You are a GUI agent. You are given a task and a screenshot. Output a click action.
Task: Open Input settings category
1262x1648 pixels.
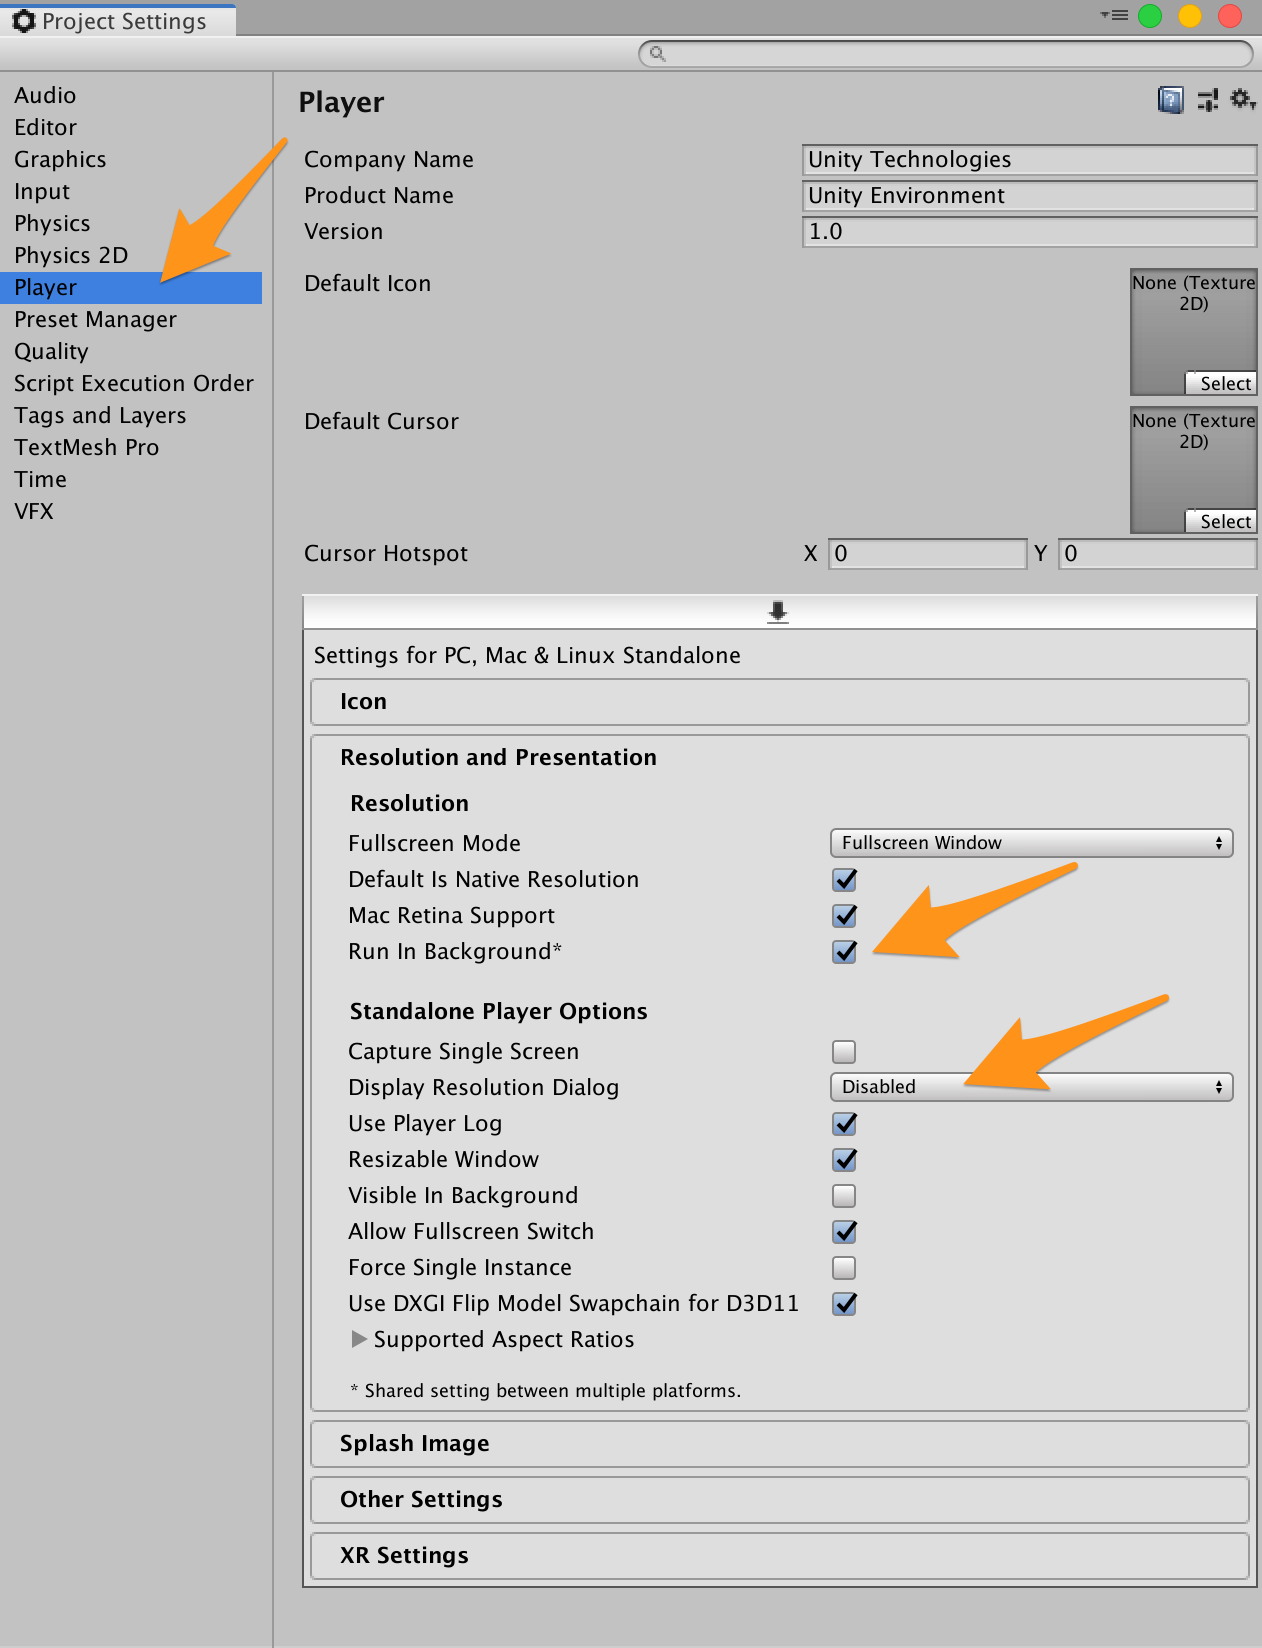point(131,192)
